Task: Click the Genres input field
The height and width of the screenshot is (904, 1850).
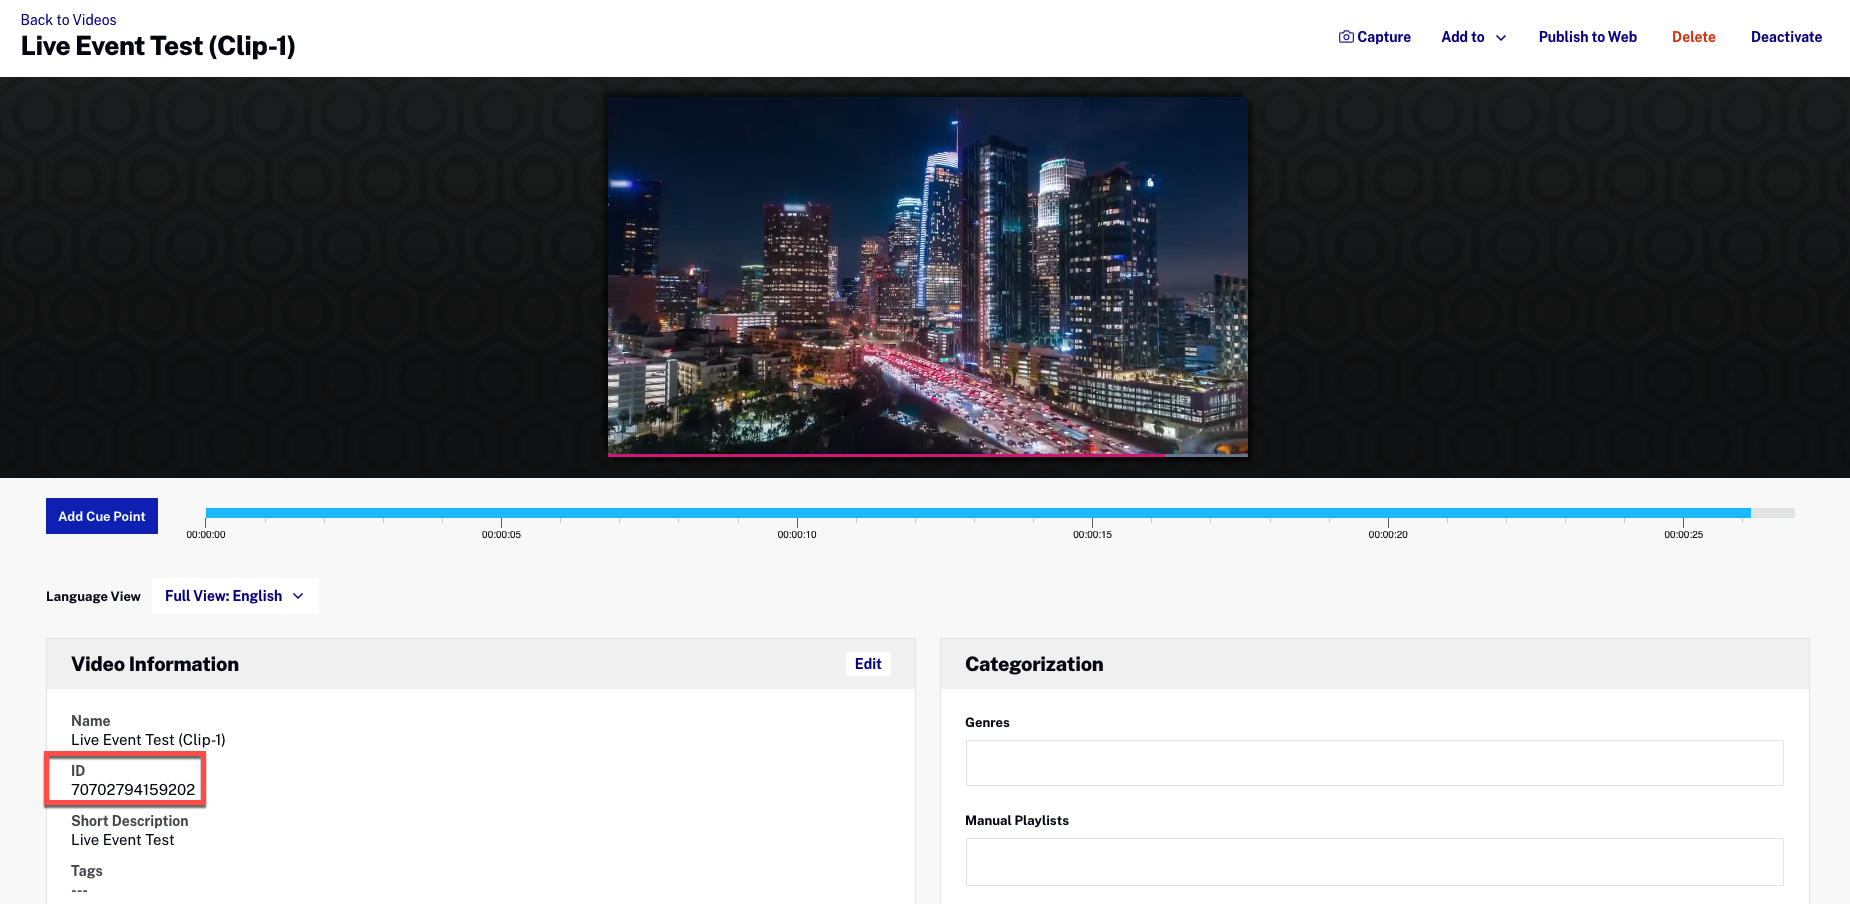Action: pos(1374,763)
